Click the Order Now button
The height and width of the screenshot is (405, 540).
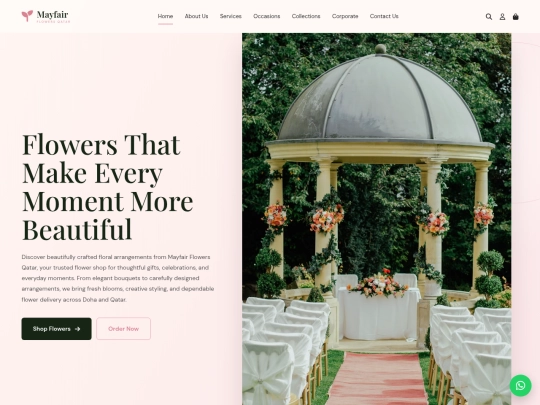tap(123, 329)
